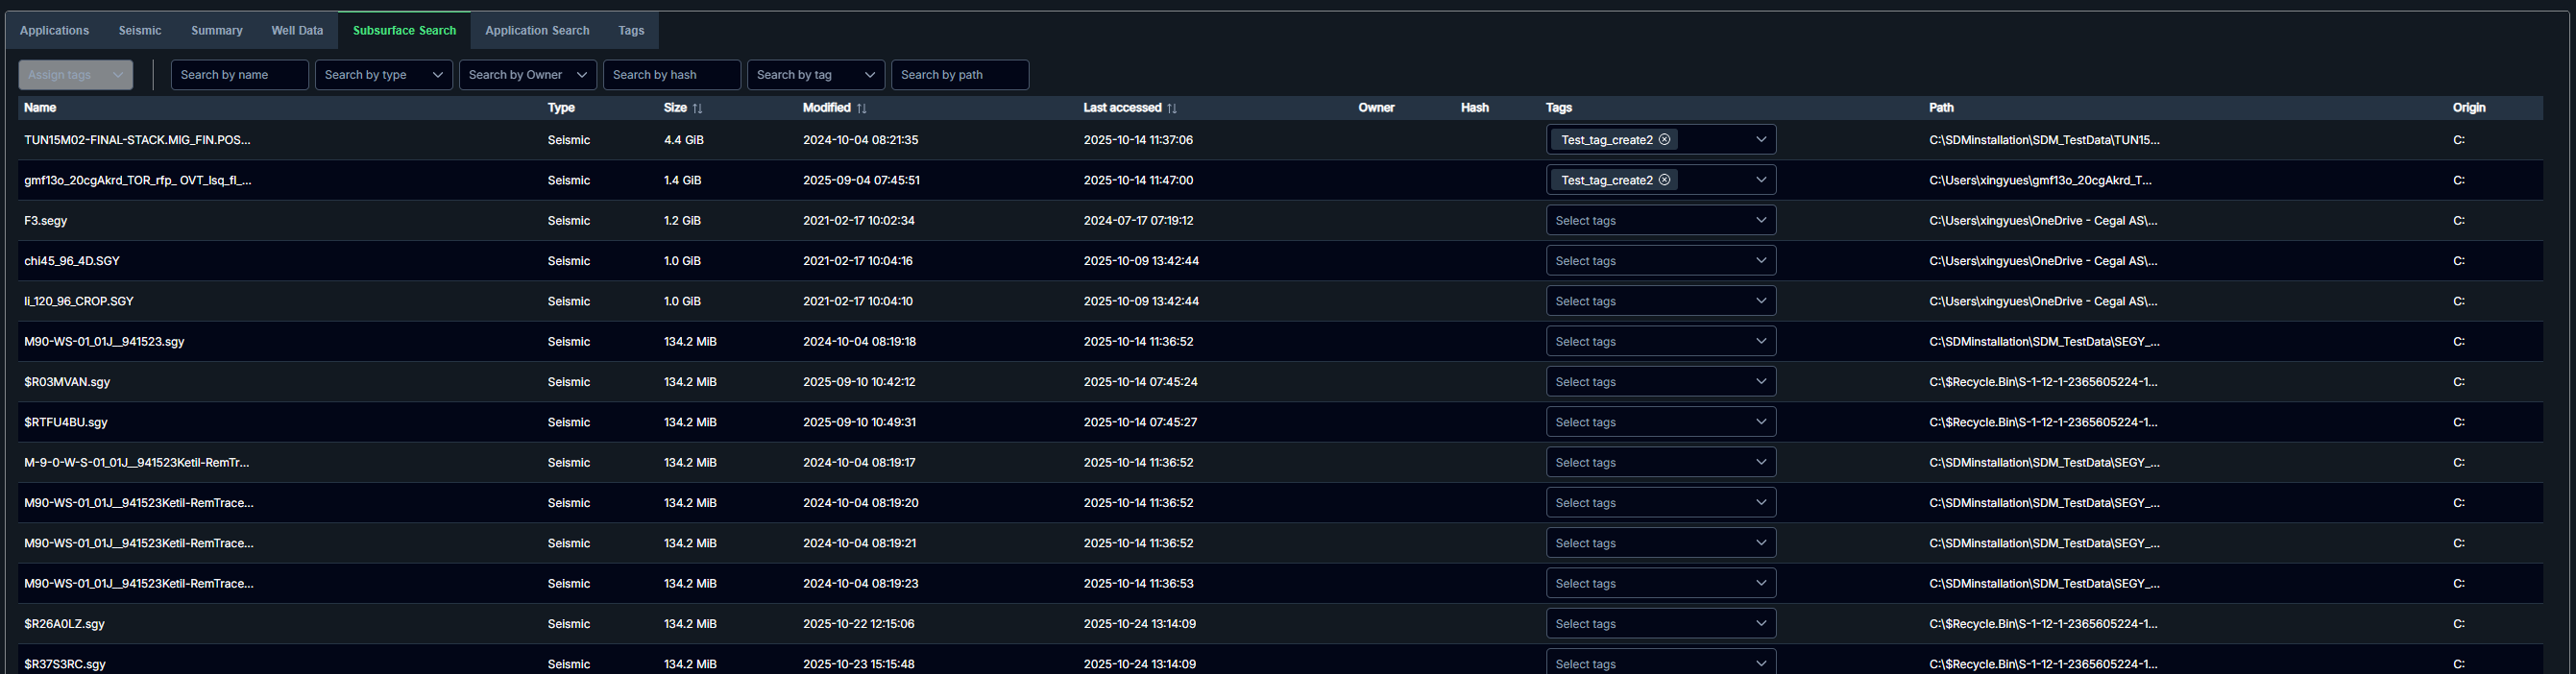The width and height of the screenshot is (2576, 674).
Task: Sort table by Size column icon
Action: [697, 108]
